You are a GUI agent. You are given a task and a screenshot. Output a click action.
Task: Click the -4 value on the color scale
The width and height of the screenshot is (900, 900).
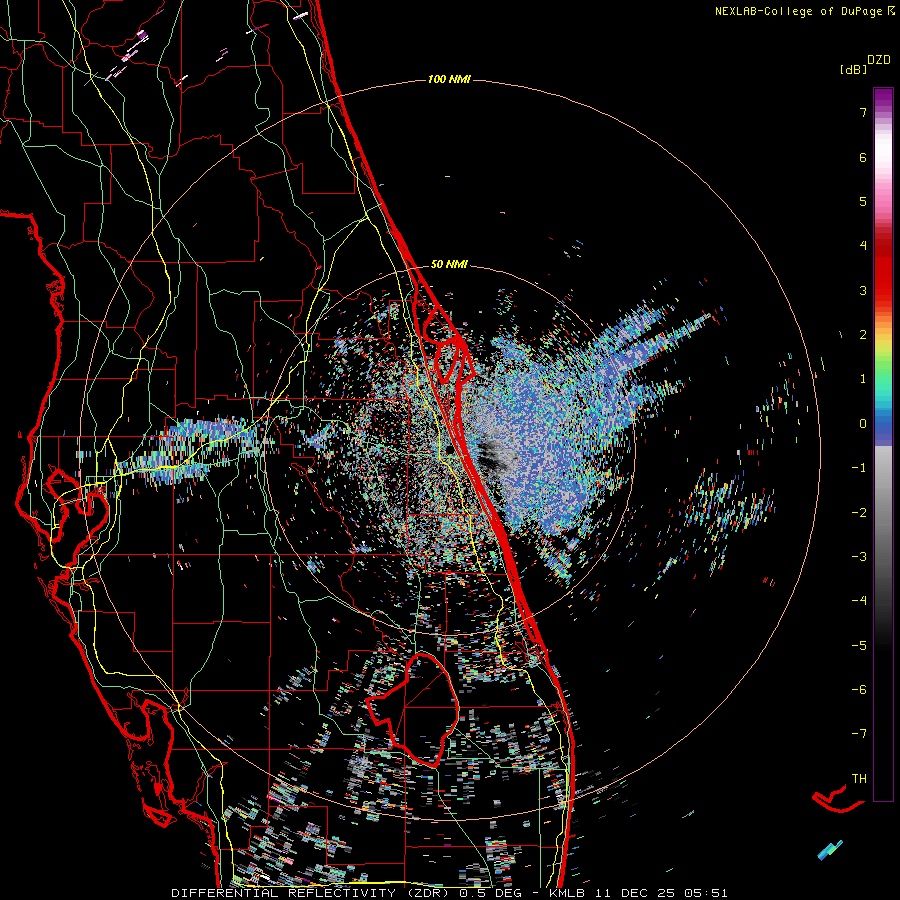coord(859,600)
